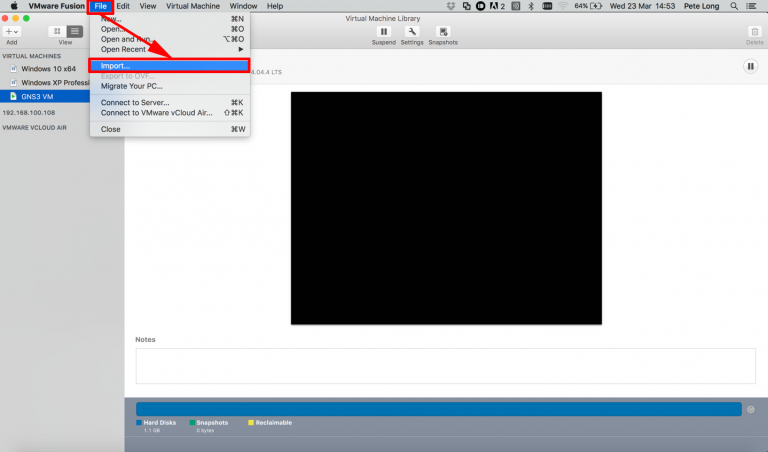Image resolution: width=768 pixels, height=452 pixels.
Task: Open virtual machine Settings wrench icon
Action: pos(412,32)
